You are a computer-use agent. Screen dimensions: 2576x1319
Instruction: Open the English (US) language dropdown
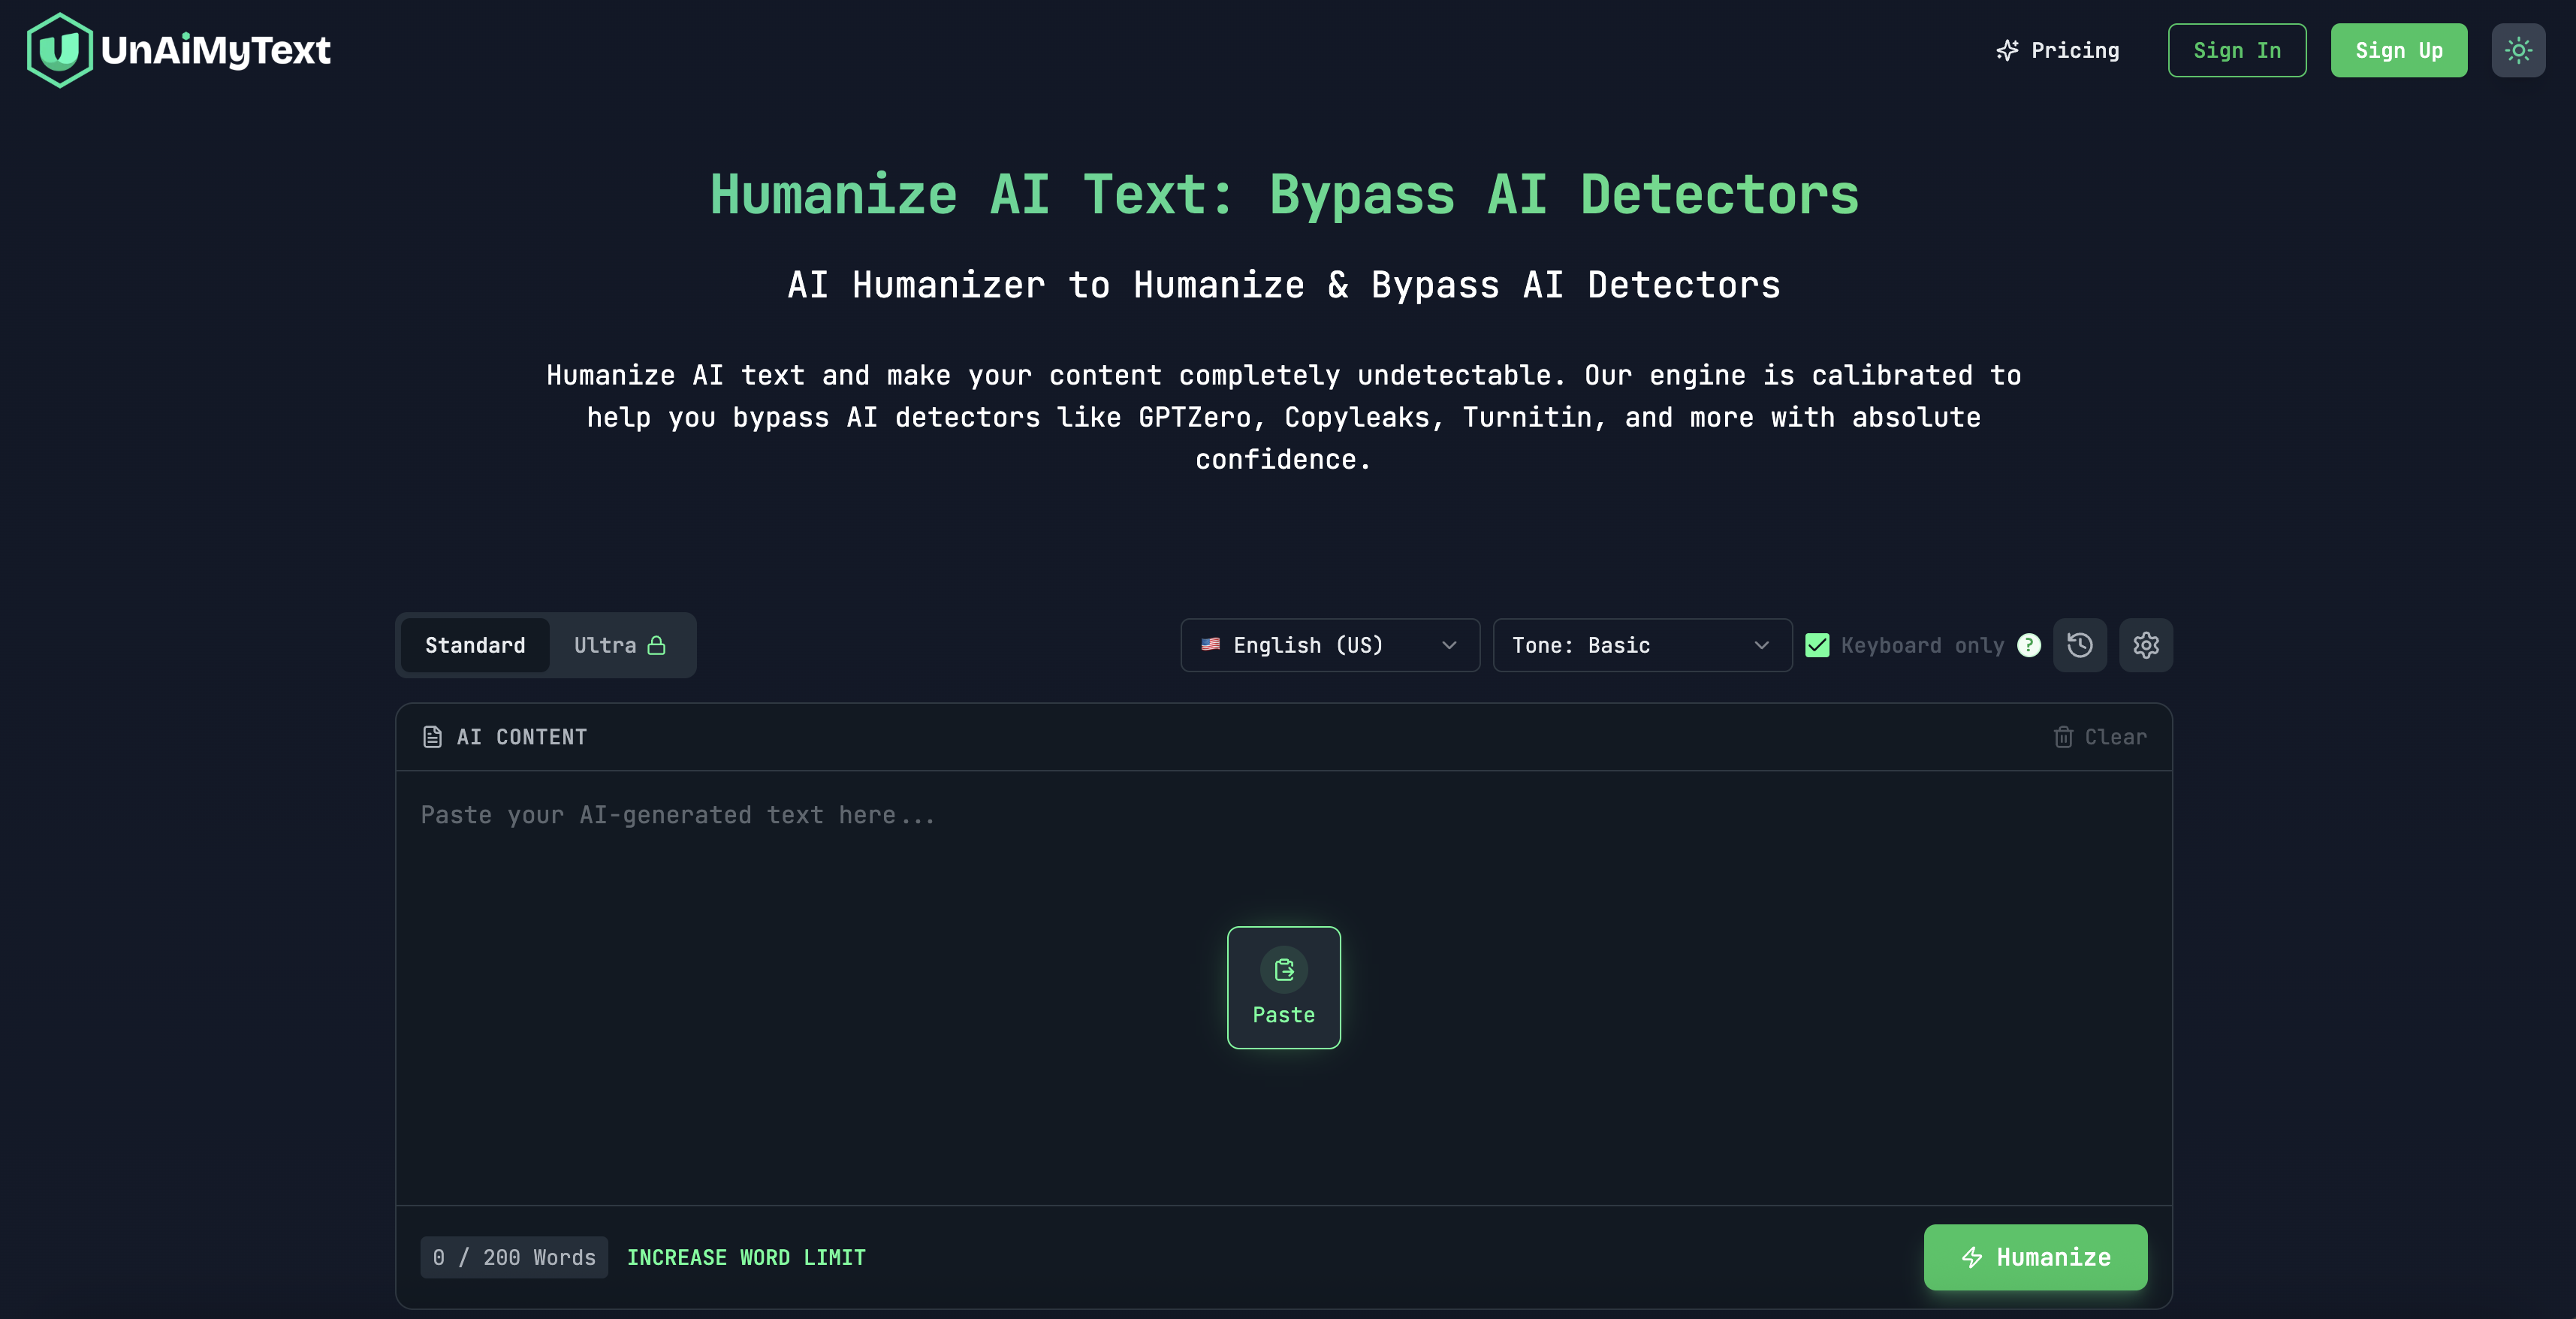[x=1330, y=645]
